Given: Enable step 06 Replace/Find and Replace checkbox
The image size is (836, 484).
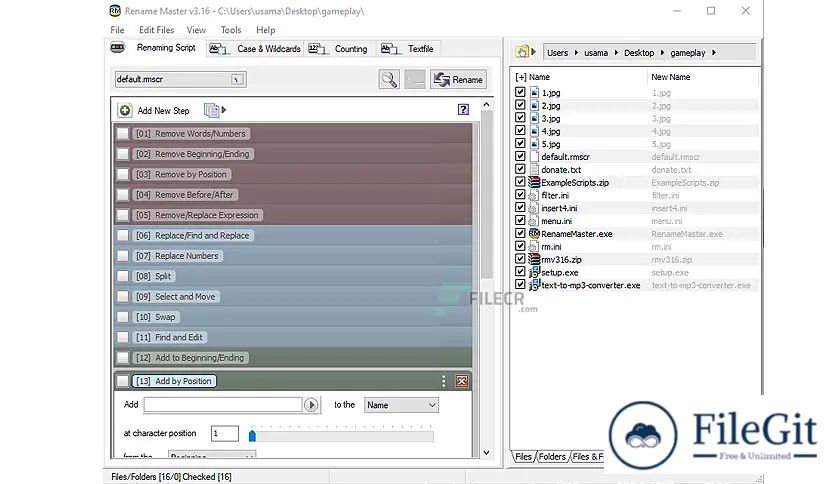Looking at the screenshot, I should coord(123,235).
